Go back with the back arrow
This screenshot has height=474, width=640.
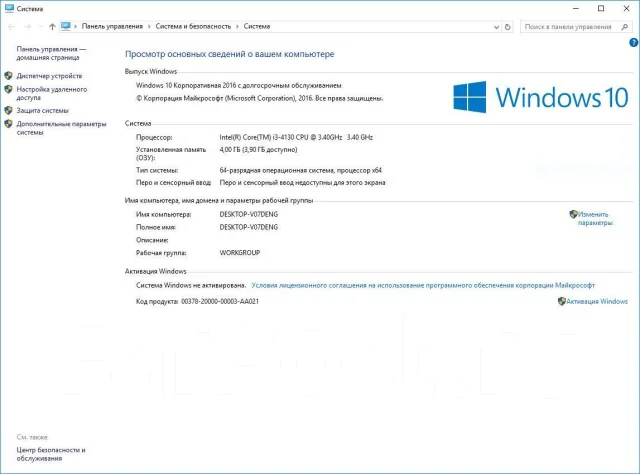tap(11, 27)
